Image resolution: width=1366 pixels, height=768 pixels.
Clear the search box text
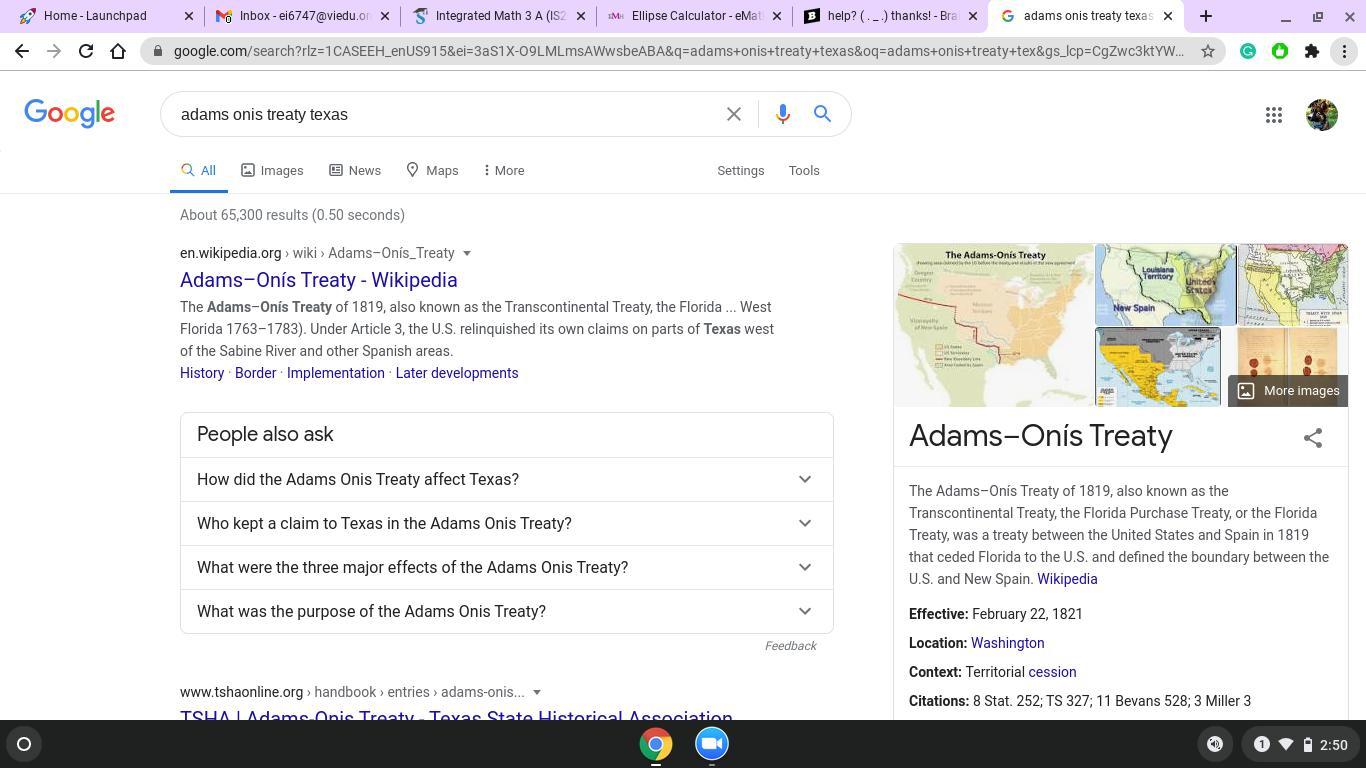(x=734, y=114)
